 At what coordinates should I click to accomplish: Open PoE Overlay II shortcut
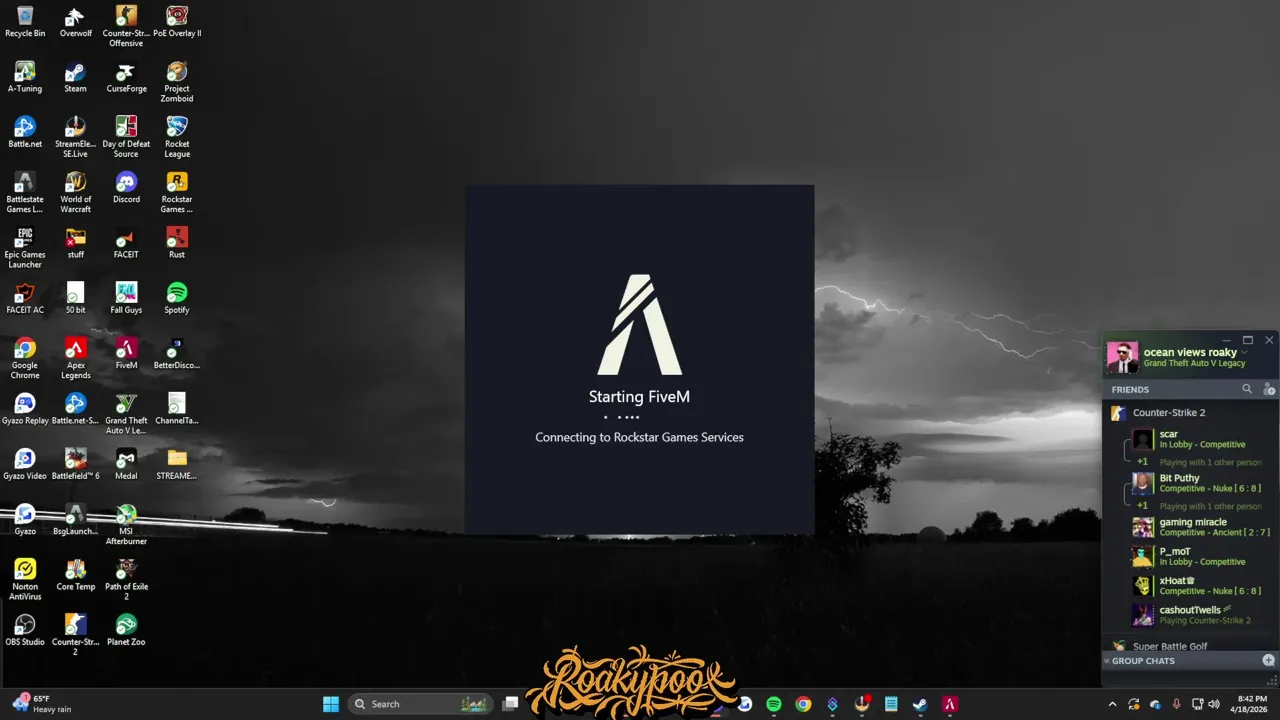click(x=177, y=21)
